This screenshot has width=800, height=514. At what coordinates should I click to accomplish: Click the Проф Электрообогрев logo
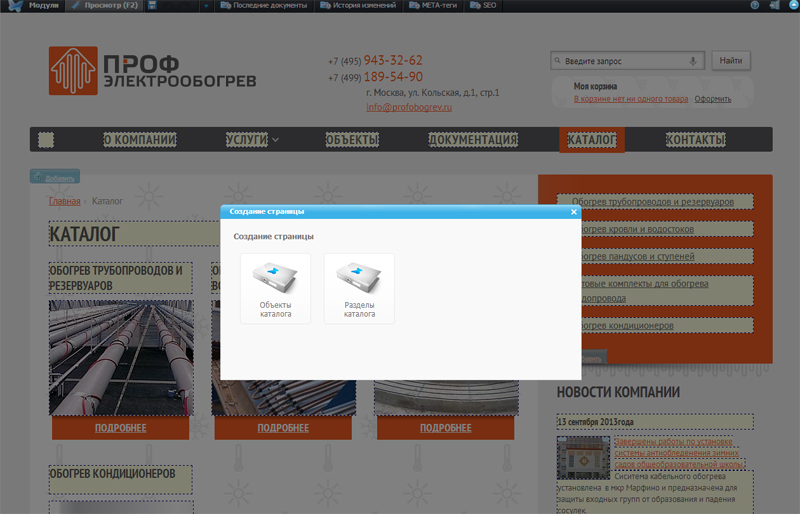coord(153,70)
